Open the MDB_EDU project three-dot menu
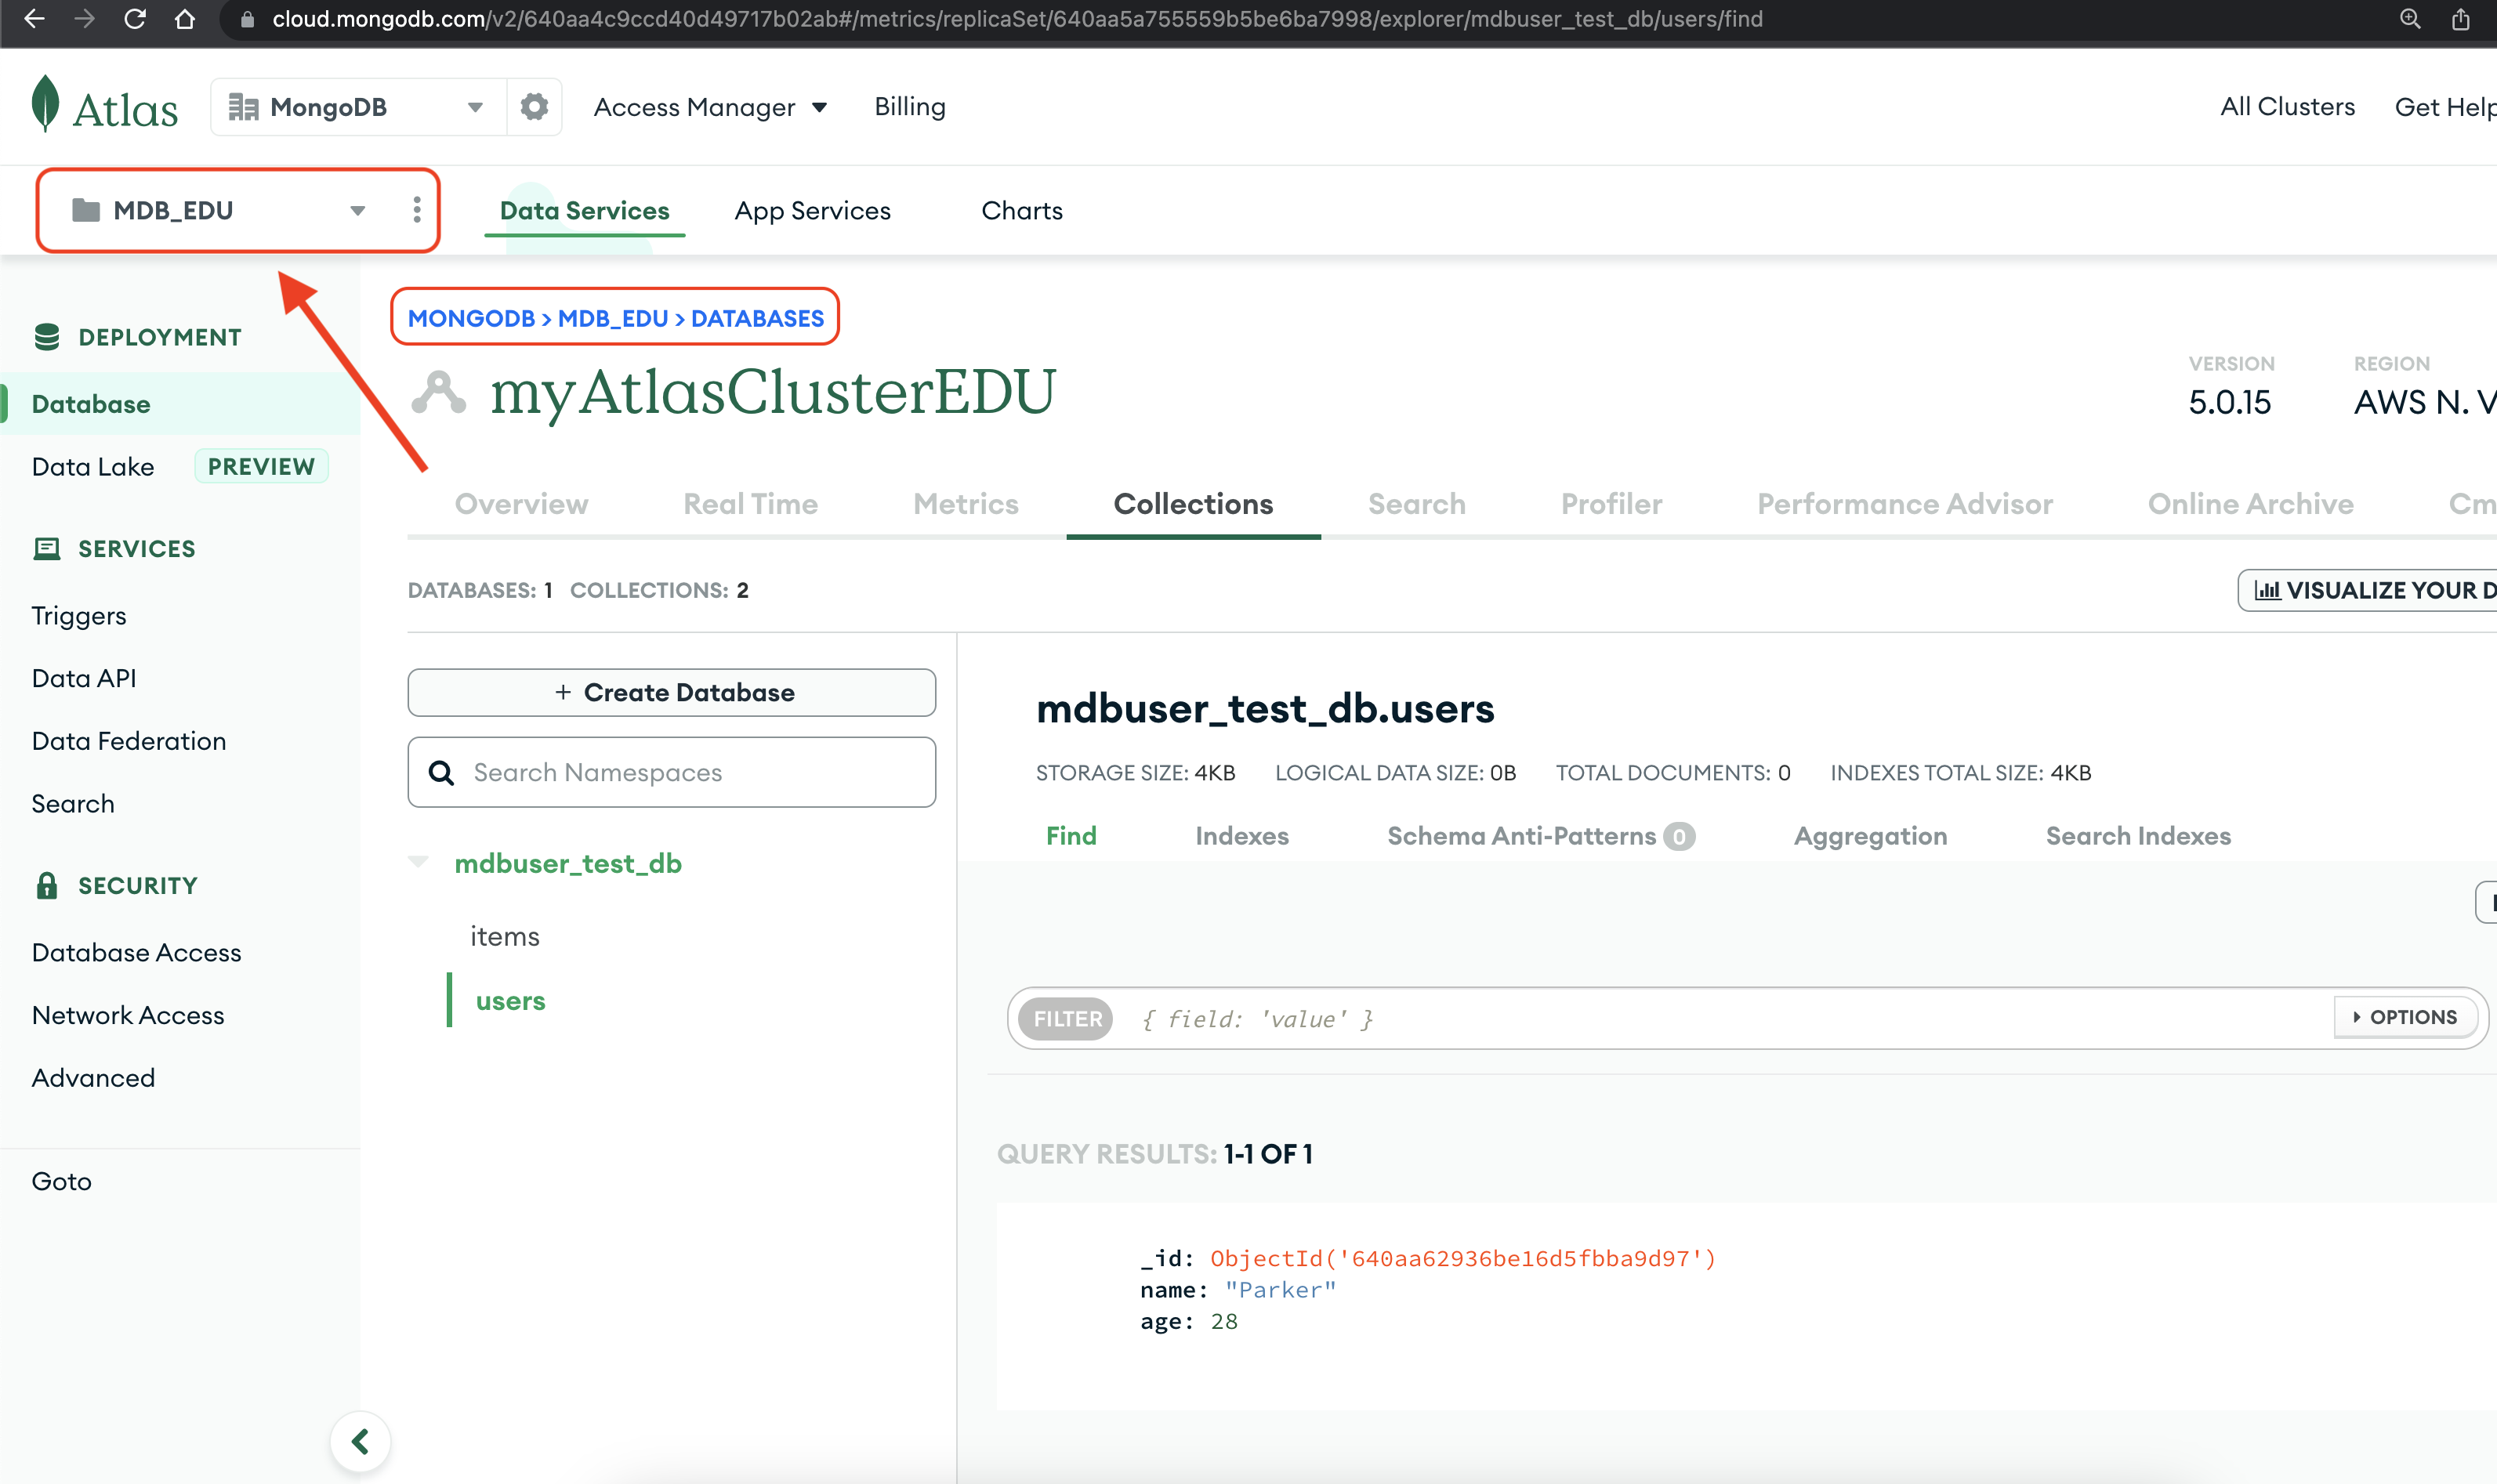The width and height of the screenshot is (2497, 1484). click(x=417, y=210)
